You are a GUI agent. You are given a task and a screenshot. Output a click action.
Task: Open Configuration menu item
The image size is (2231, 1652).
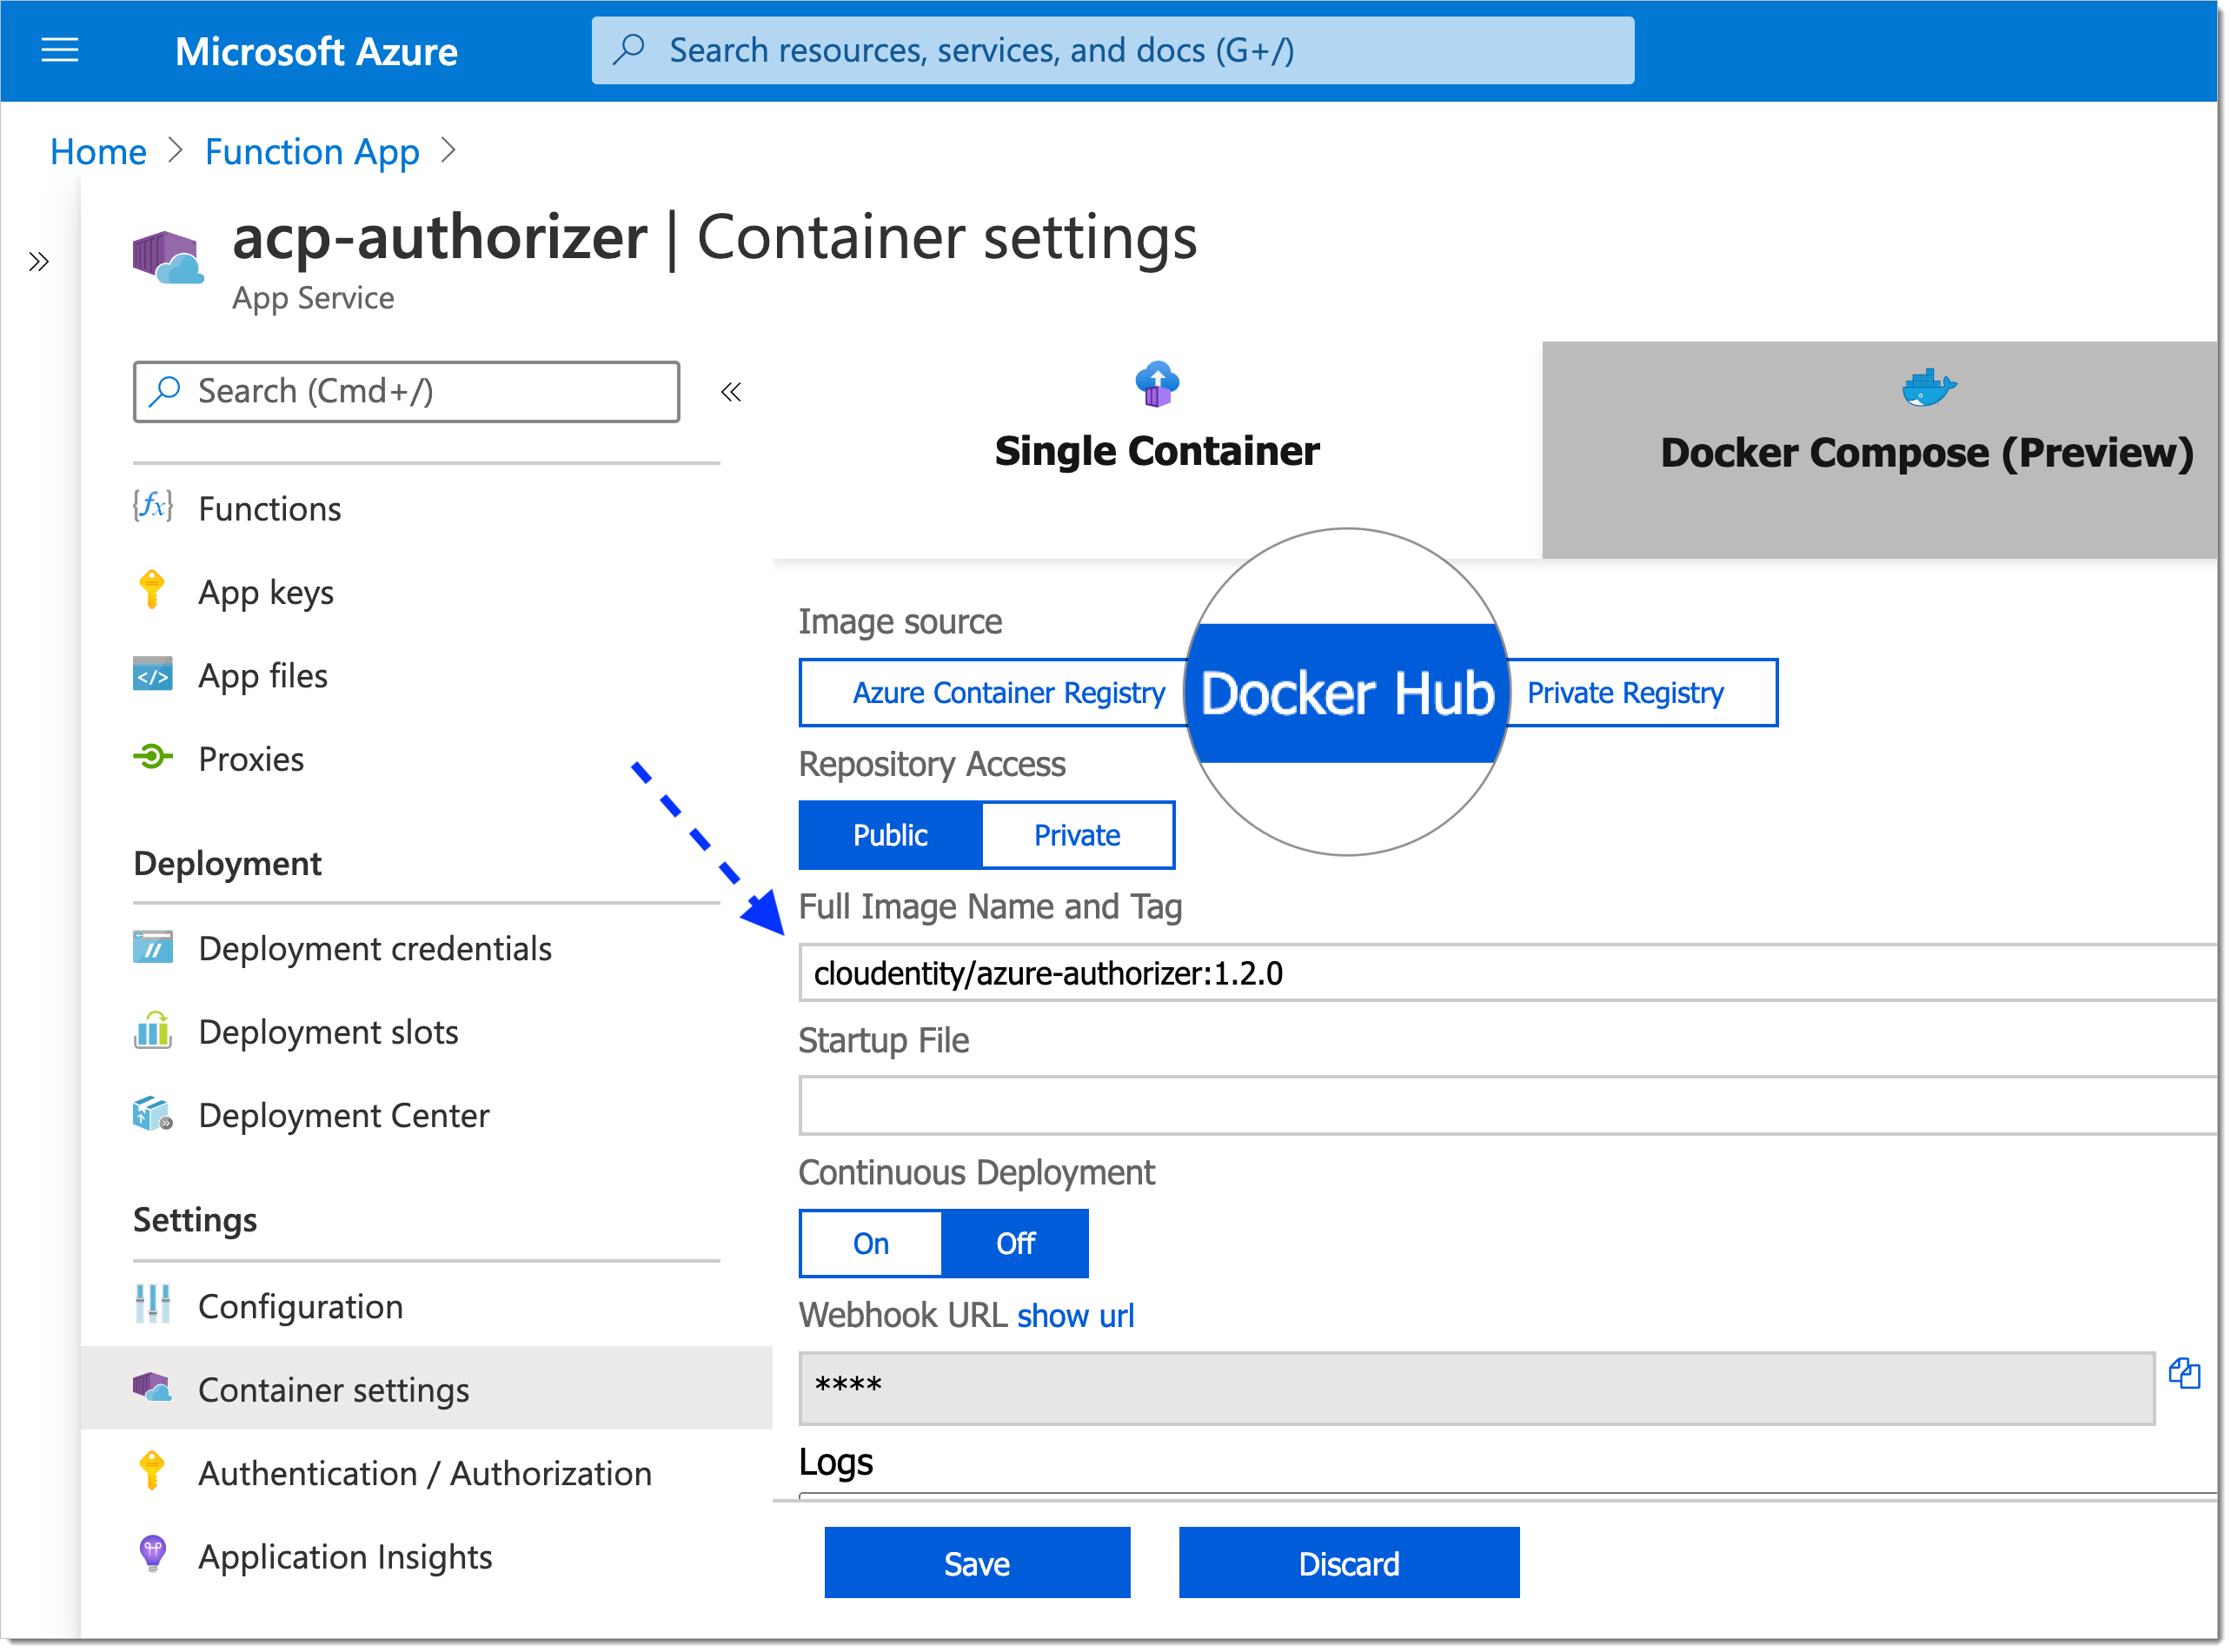(x=425, y=1306)
